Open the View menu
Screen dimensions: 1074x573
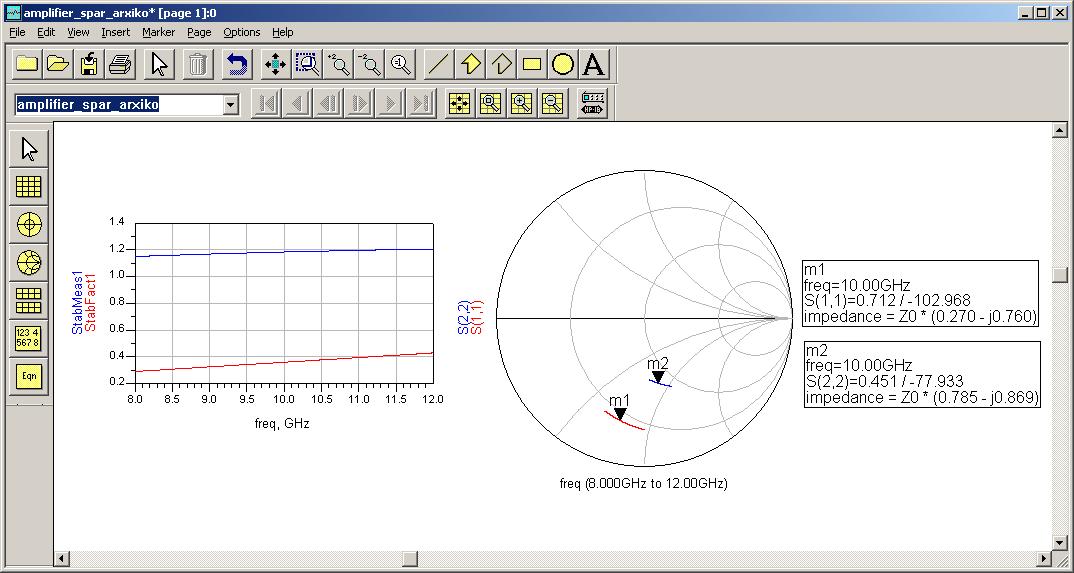pyautogui.click(x=78, y=32)
